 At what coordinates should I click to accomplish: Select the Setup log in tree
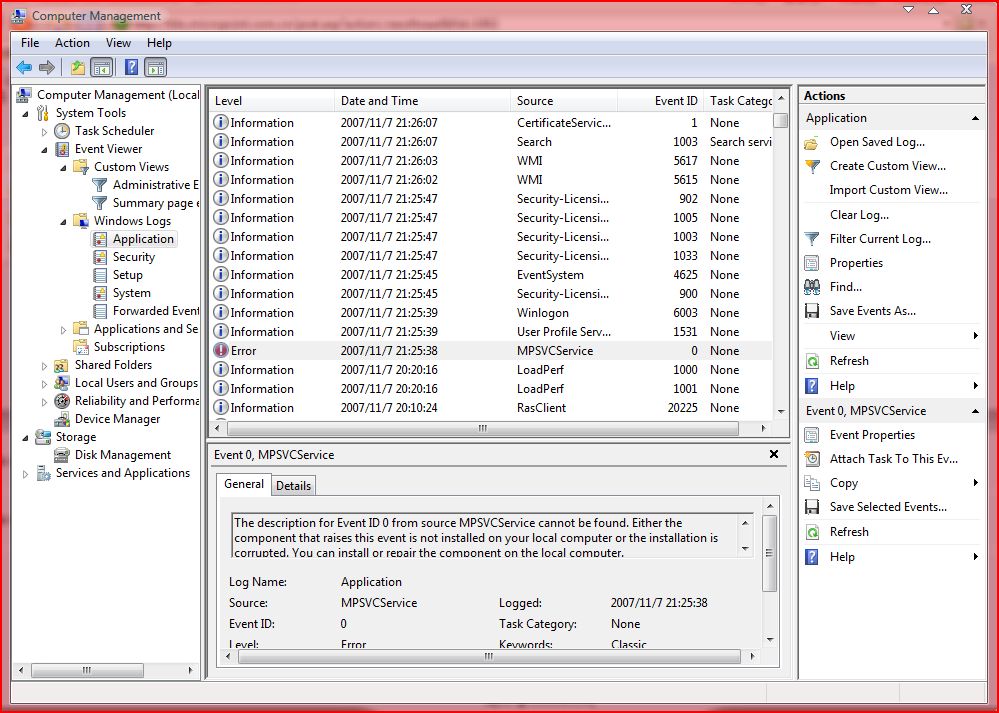pos(127,275)
